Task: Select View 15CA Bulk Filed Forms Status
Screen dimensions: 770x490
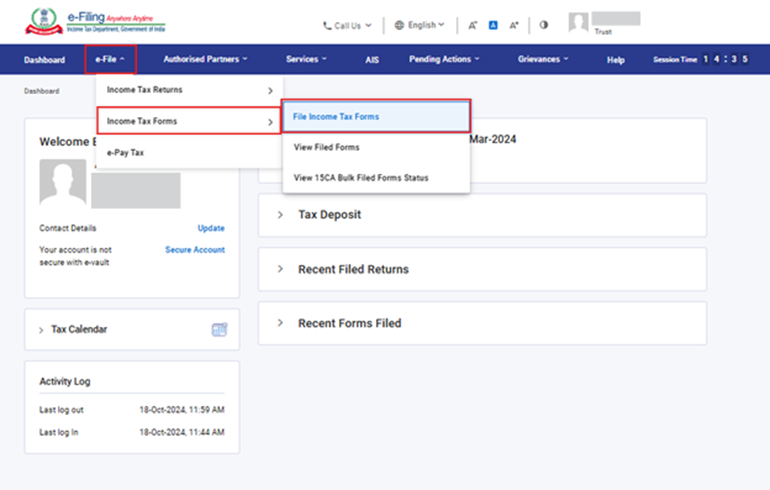Action: click(360, 178)
